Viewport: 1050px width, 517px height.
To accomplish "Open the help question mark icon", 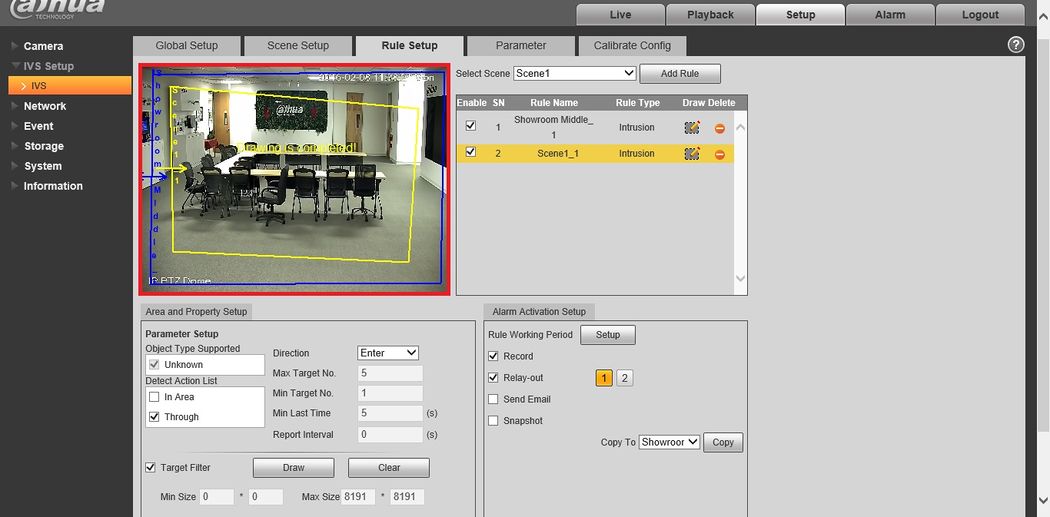I will tap(1016, 45).
